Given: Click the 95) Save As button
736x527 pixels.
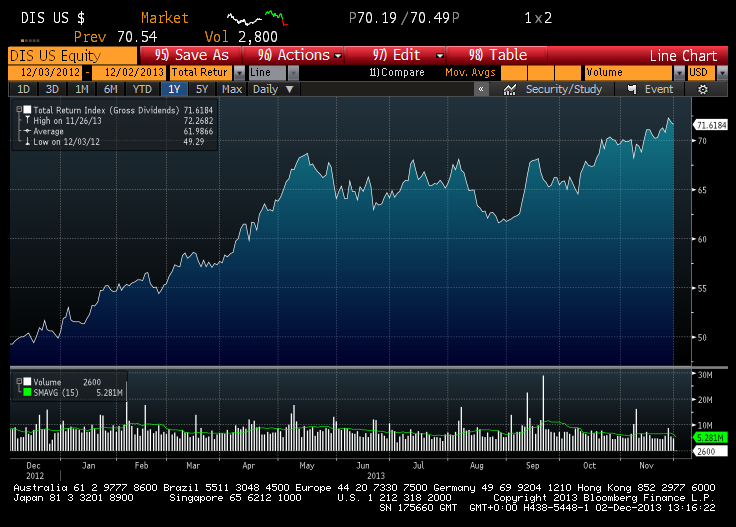Looking at the screenshot, I should pos(191,55).
